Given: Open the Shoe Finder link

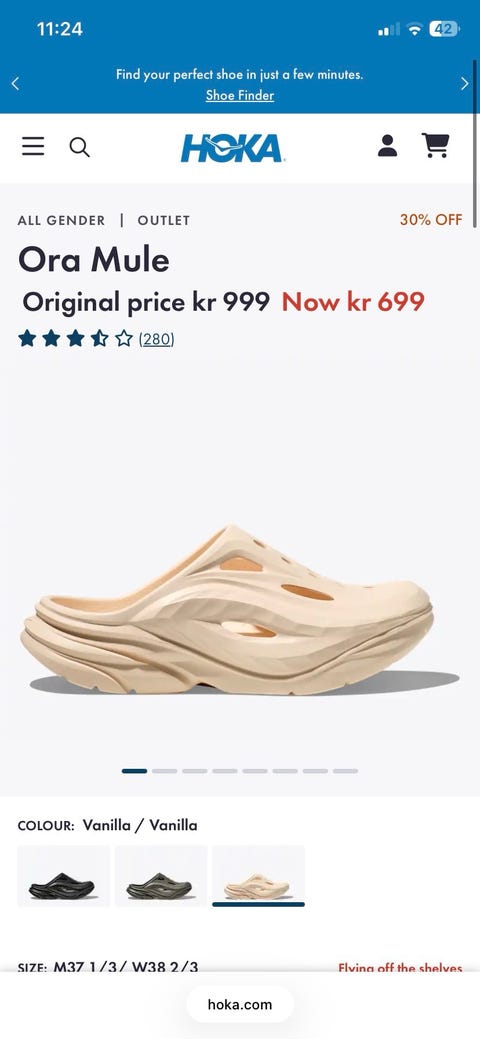Looking at the screenshot, I should pos(239,95).
